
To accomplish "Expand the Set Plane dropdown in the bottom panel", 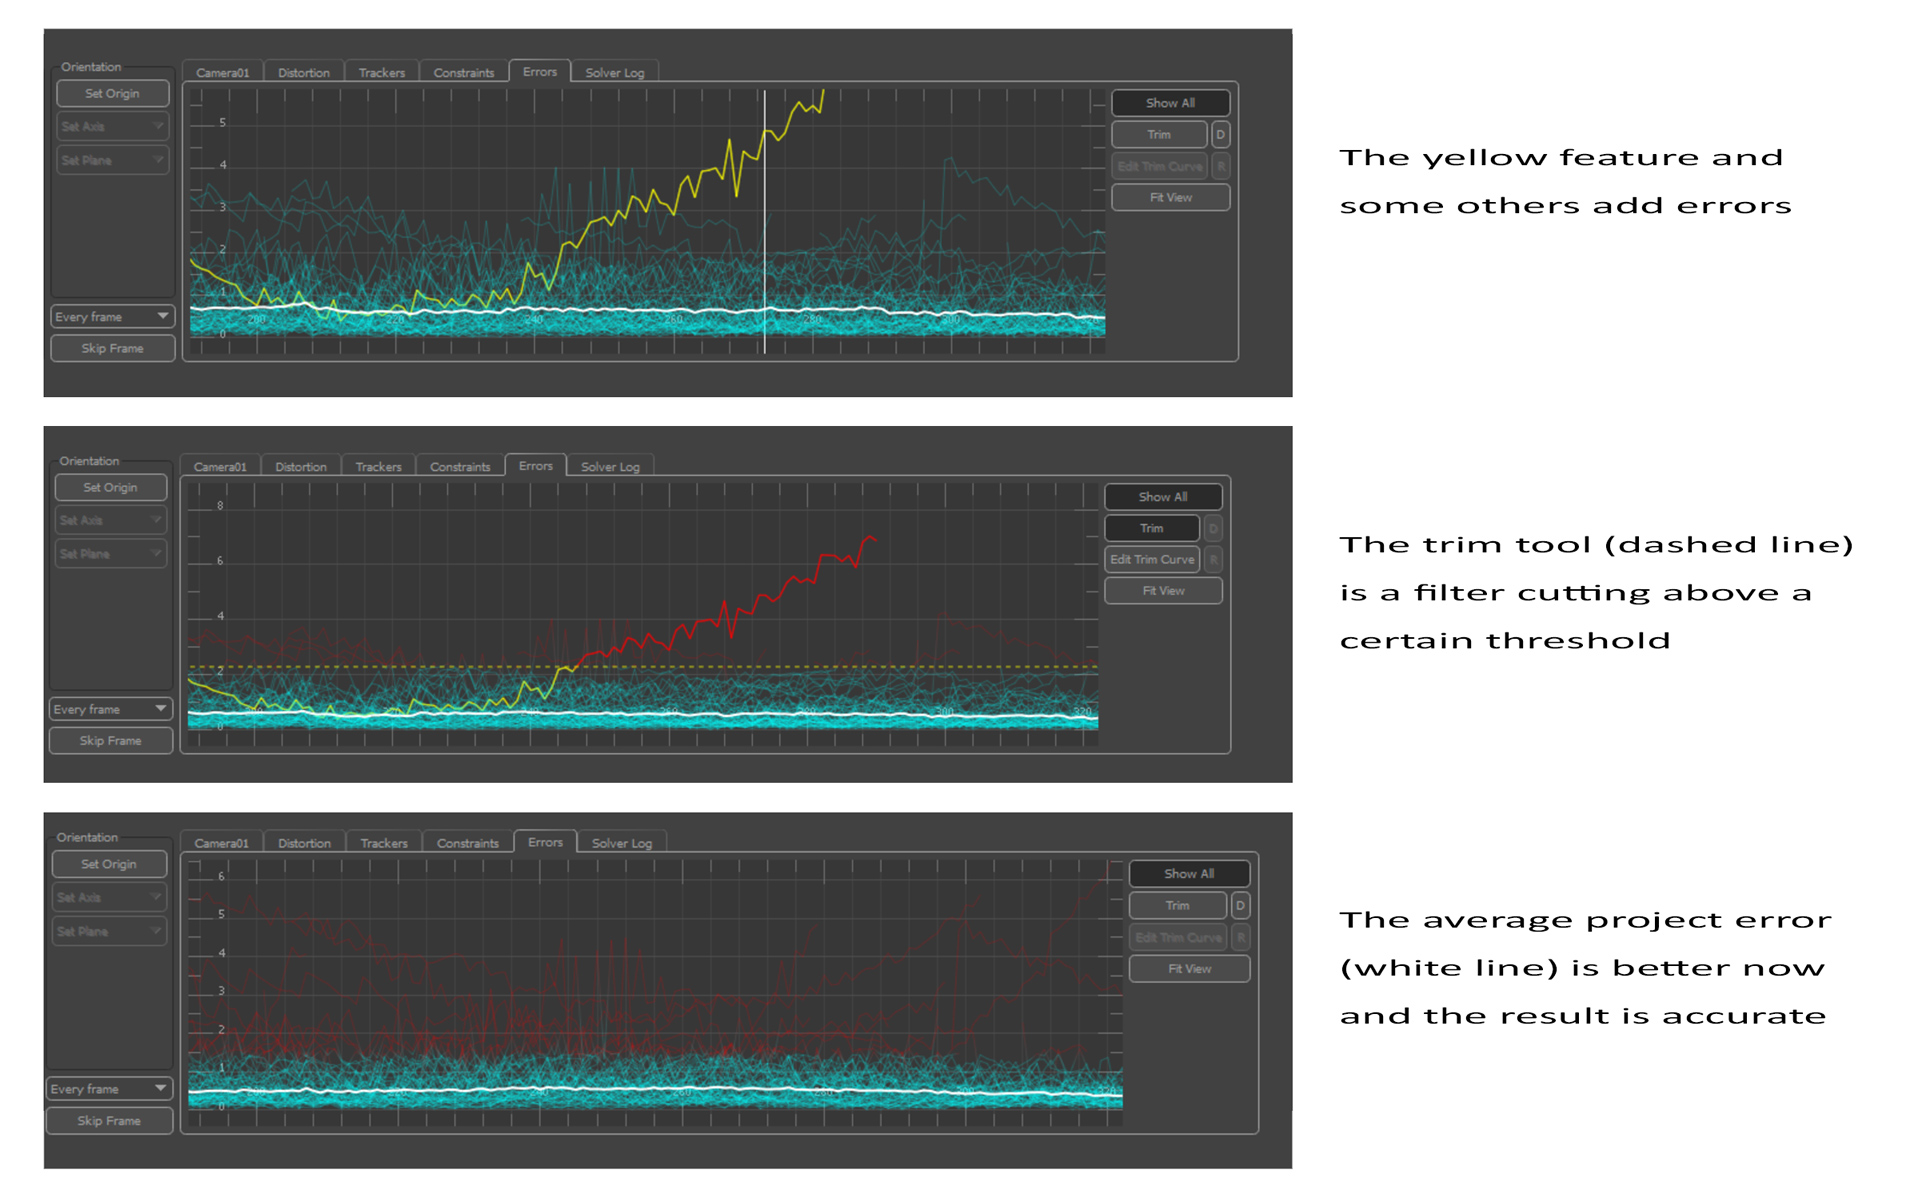I will pos(108,931).
